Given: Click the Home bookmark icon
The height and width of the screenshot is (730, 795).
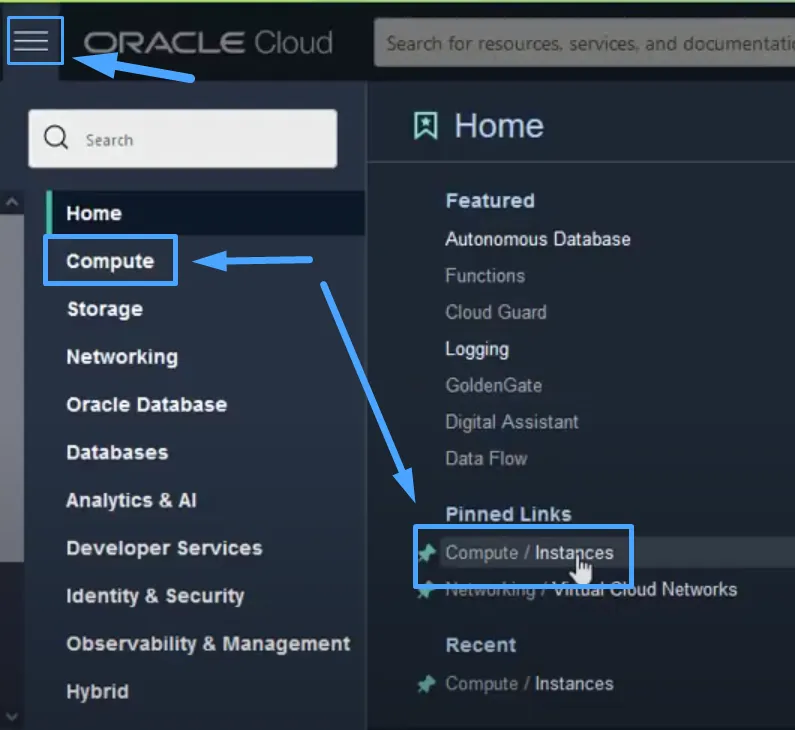Looking at the screenshot, I should click(426, 126).
